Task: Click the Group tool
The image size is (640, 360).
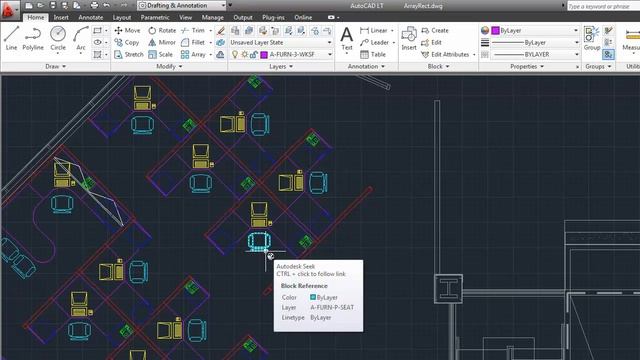Action: click(x=591, y=38)
